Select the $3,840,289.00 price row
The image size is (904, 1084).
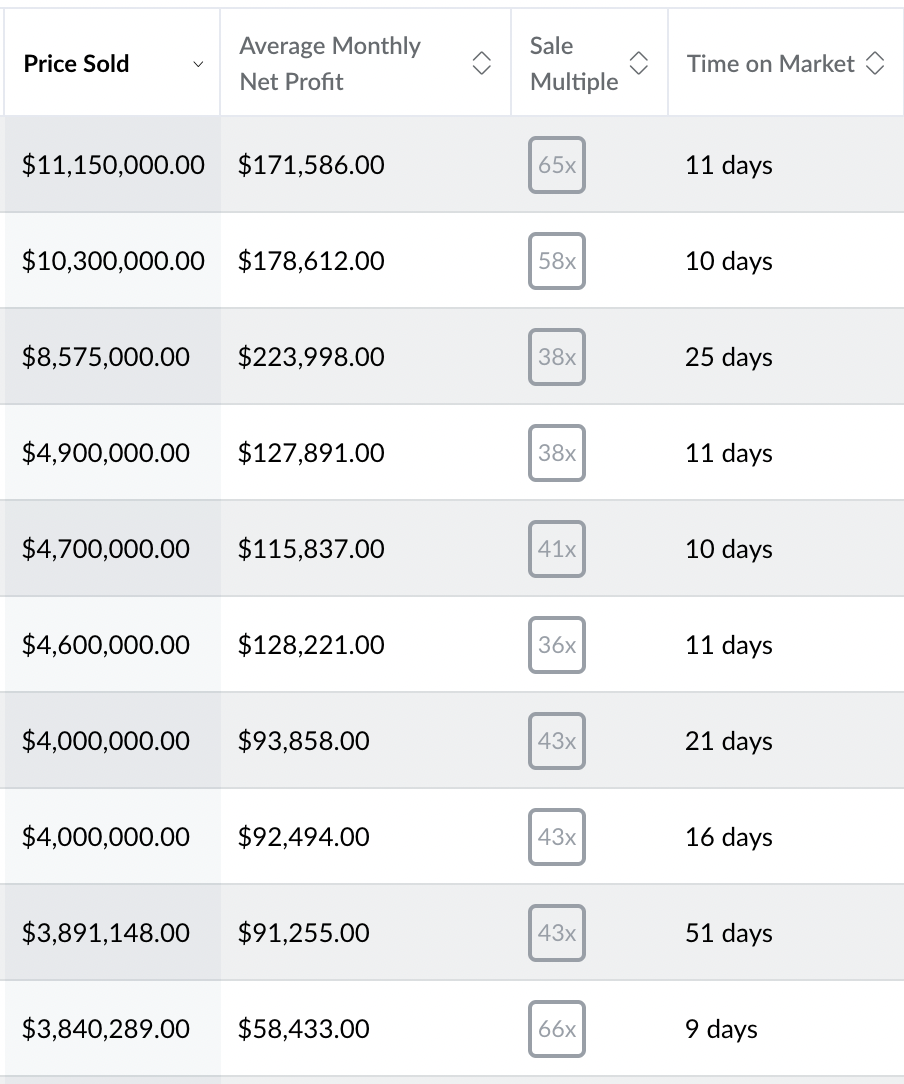106,1030
